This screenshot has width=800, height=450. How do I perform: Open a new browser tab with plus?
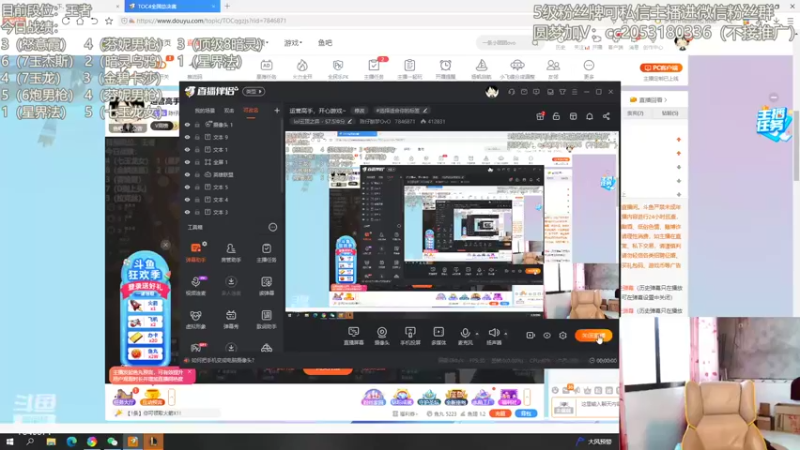(x=227, y=6)
